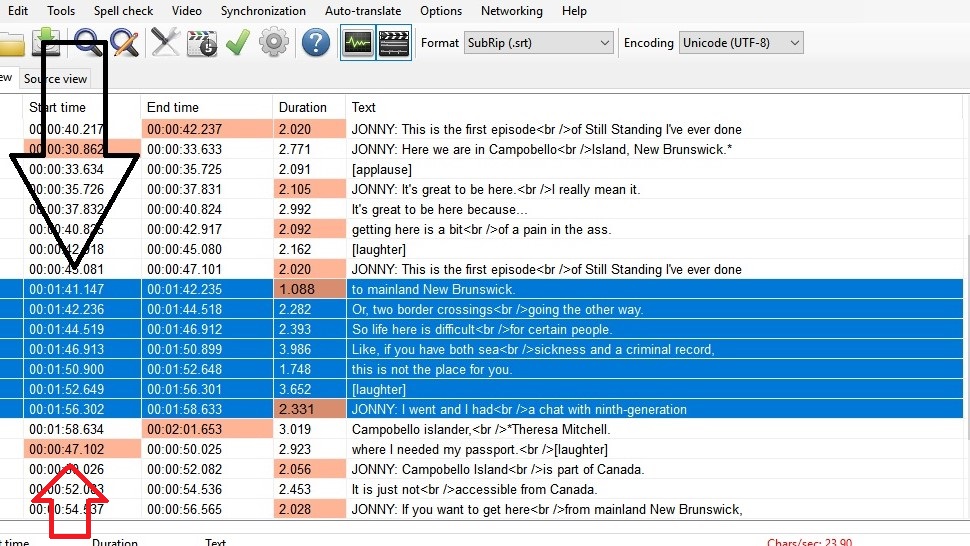
Task: Open the Video menu
Action: (187, 11)
